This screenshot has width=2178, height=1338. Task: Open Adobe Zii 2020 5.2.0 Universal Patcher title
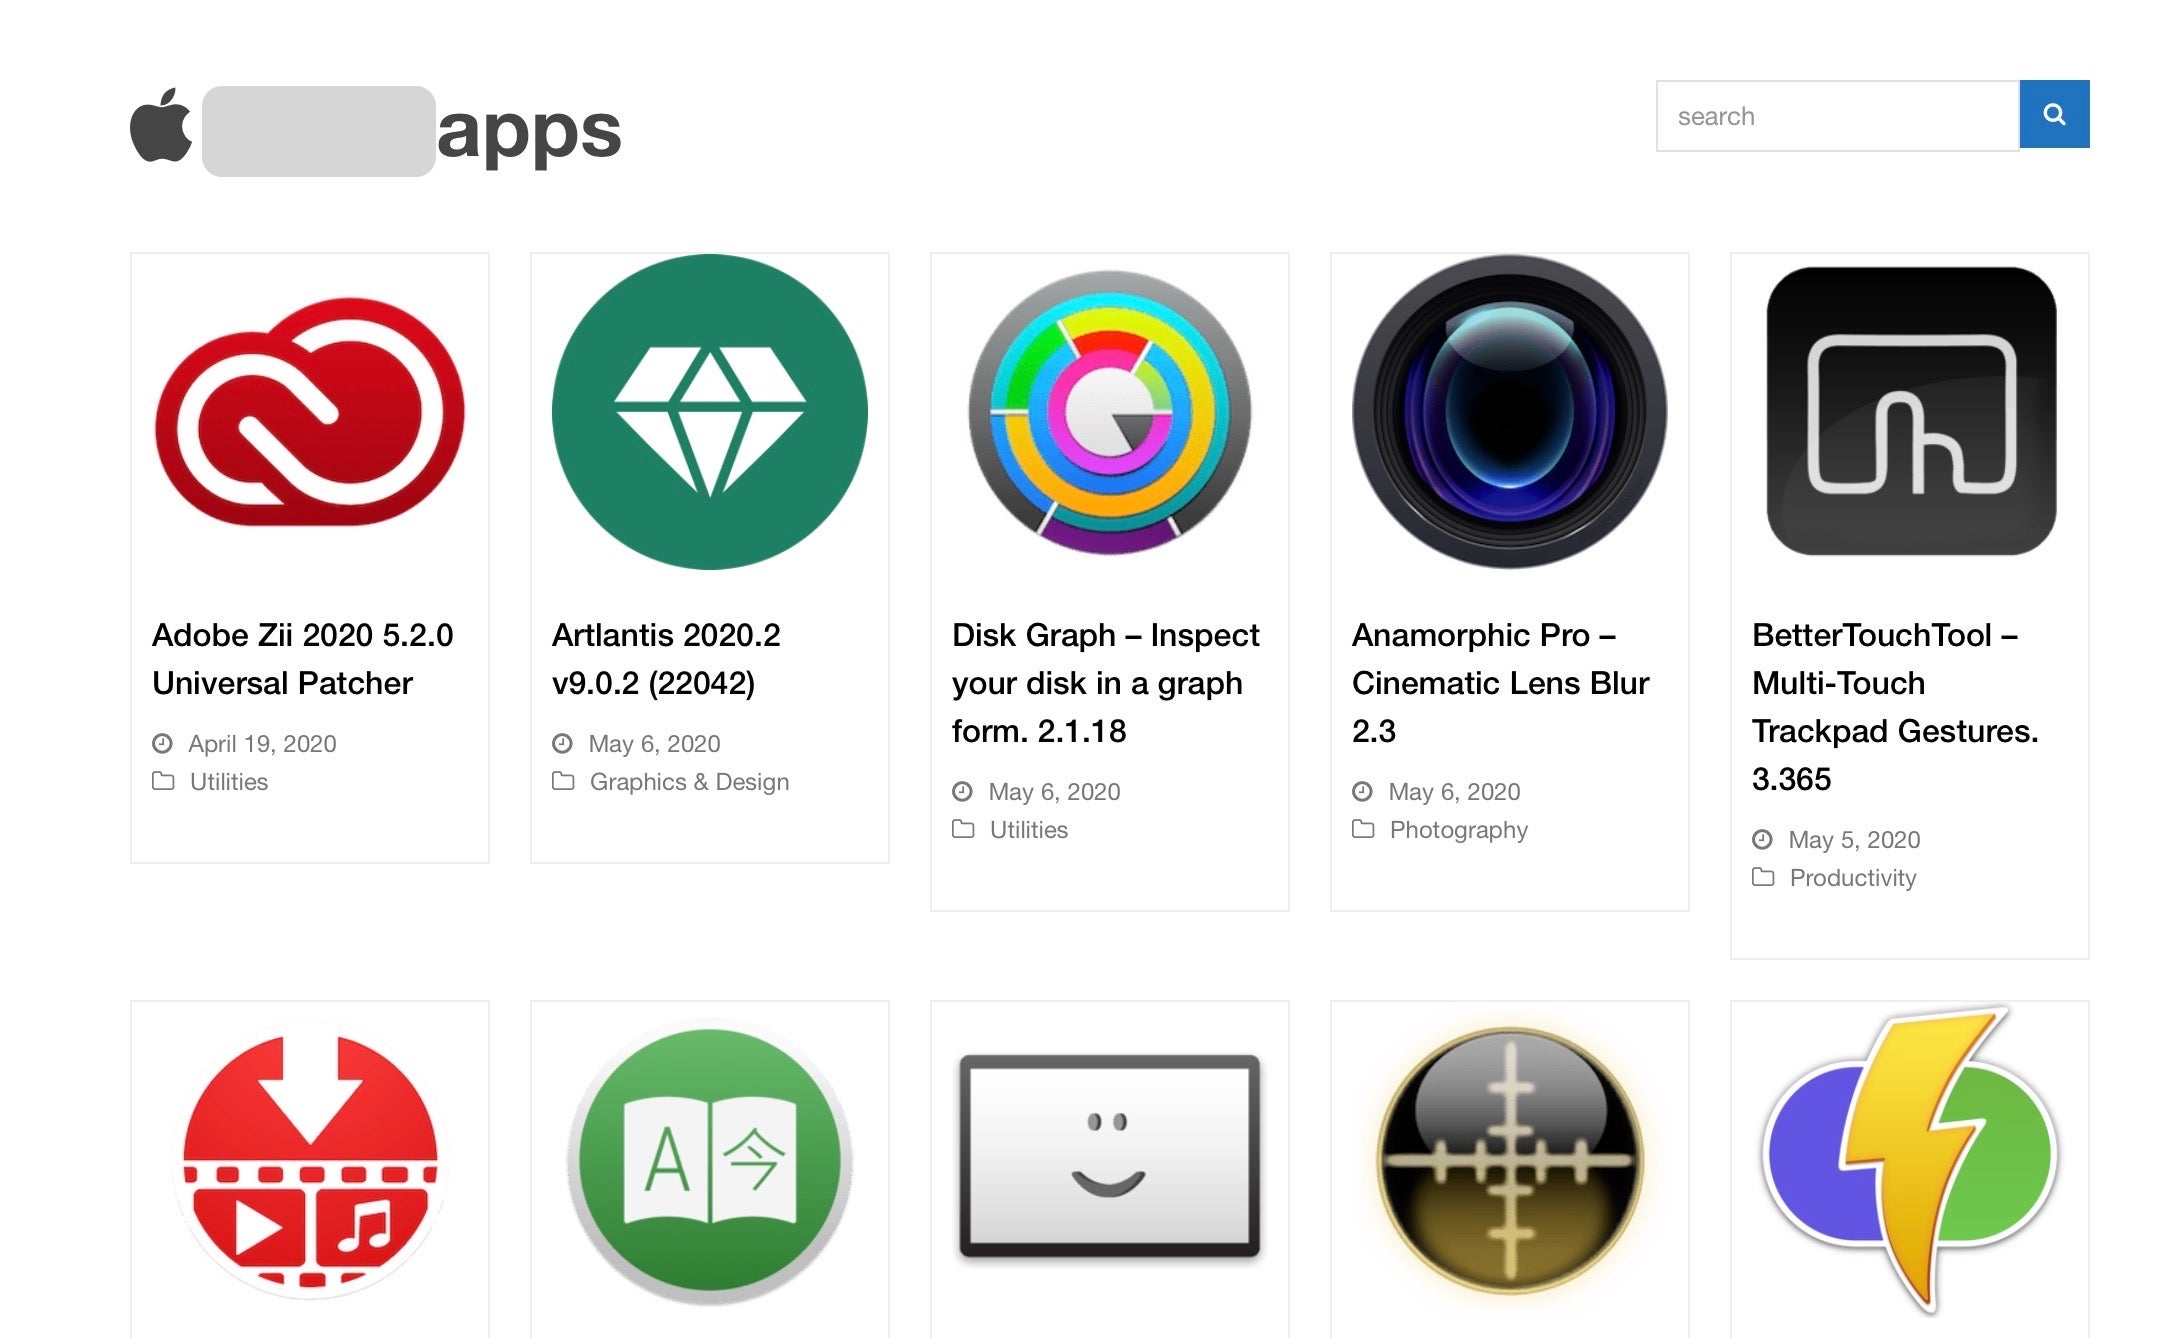302,659
